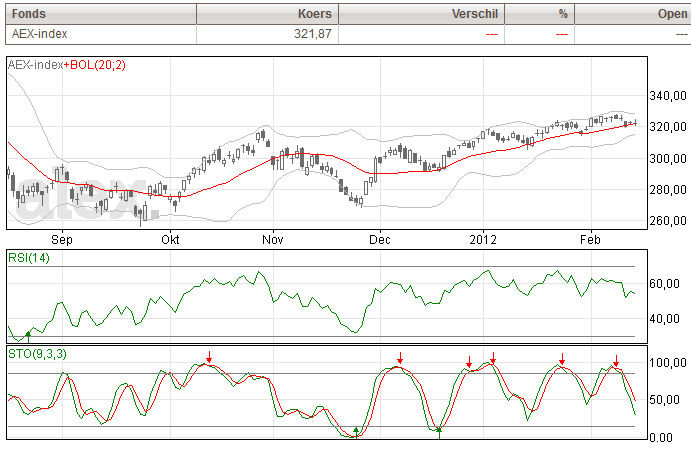Viewport: 691px width, 449px height.
Task: Click the stochastic 100,00 axis label
Action: pyautogui.click(x=668, y=363)
